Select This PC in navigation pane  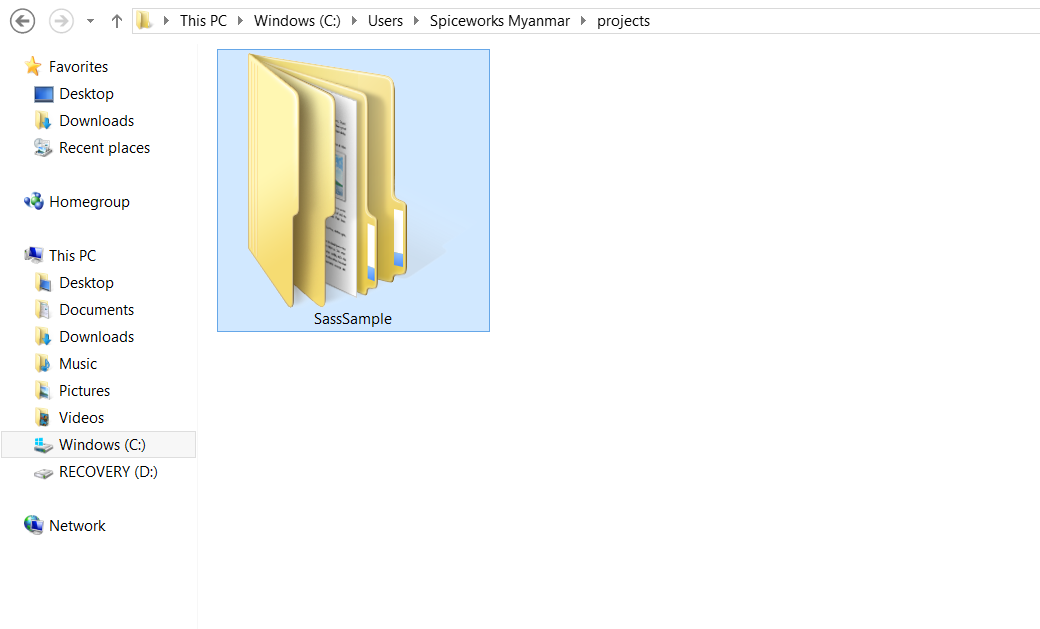tap(72, 256)
